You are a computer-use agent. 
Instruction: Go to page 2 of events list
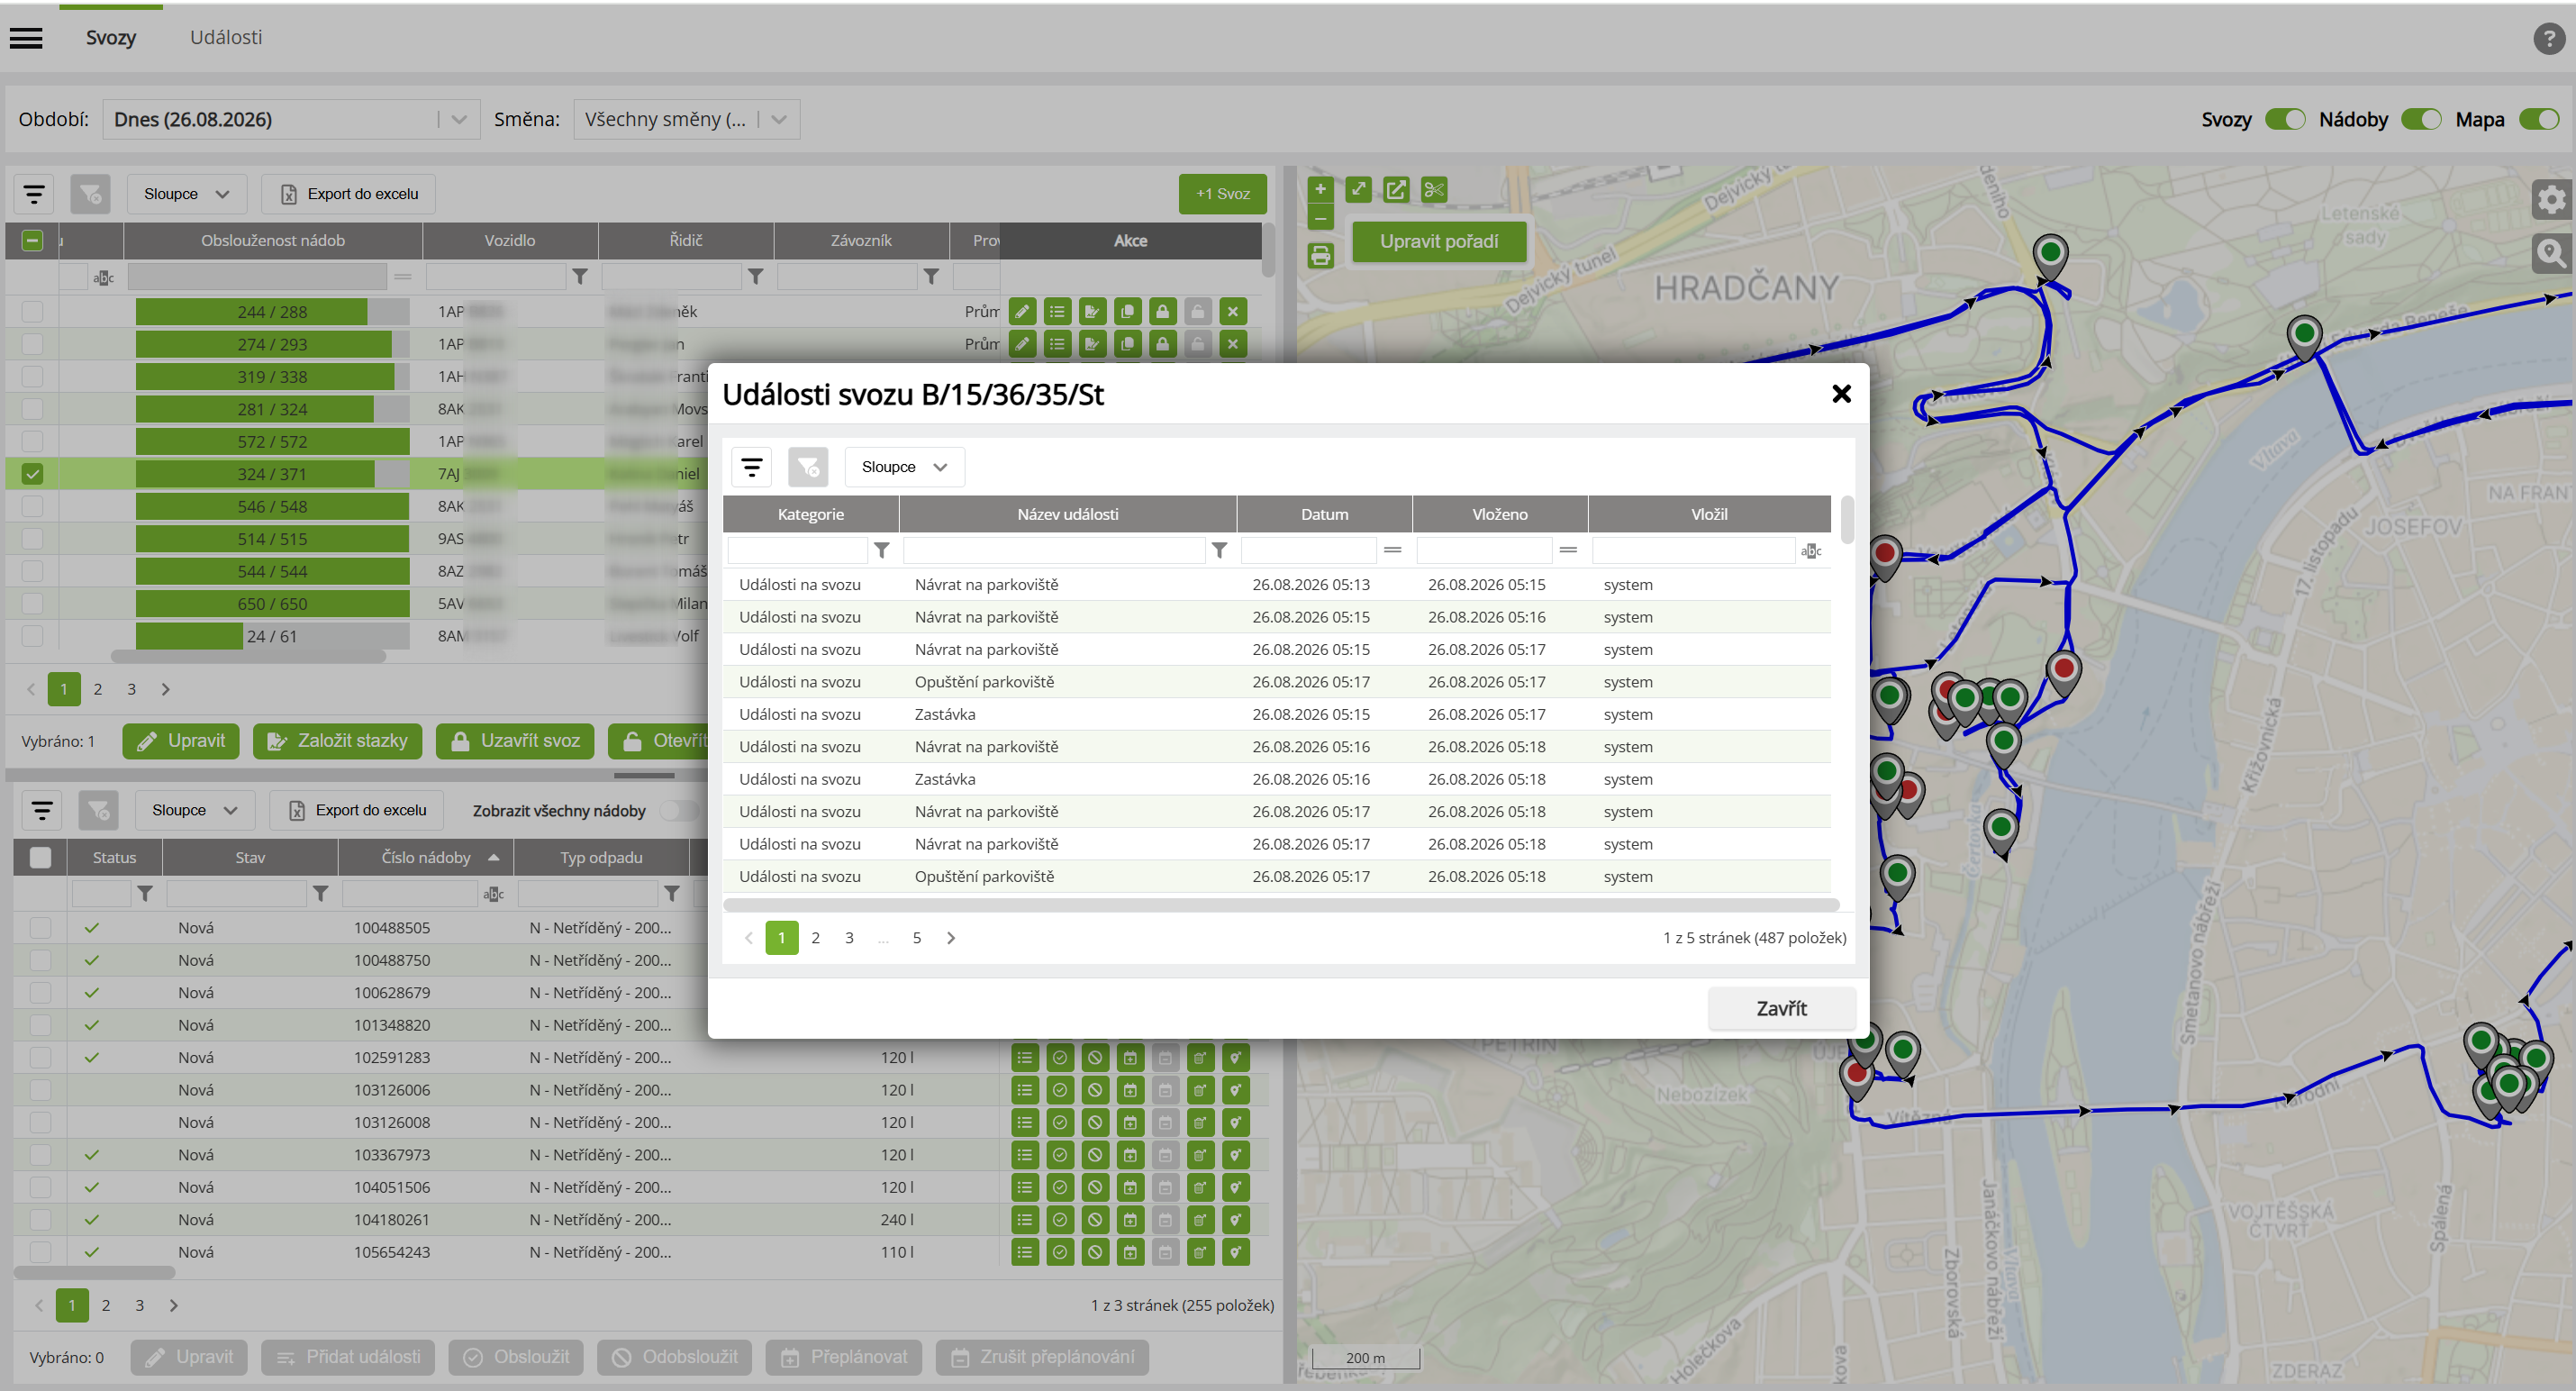(x=815, y=938)
